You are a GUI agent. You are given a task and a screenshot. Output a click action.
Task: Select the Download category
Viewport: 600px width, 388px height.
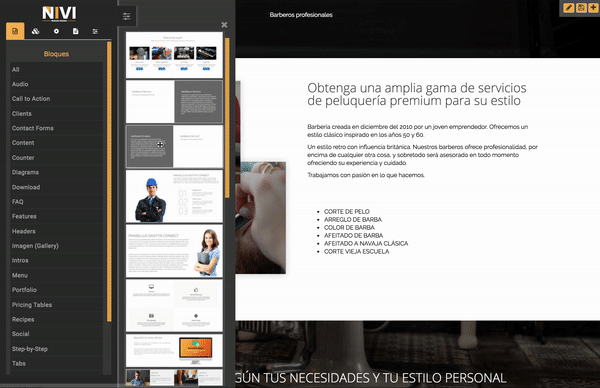pyautogui.click(x=56, y=187)
